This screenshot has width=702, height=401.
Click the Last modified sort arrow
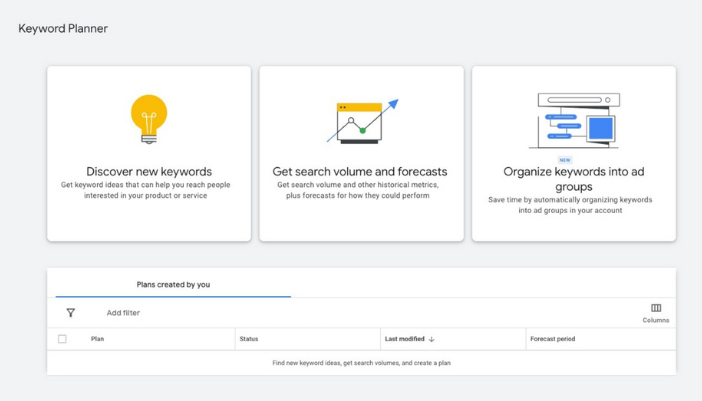click(432, 339)
